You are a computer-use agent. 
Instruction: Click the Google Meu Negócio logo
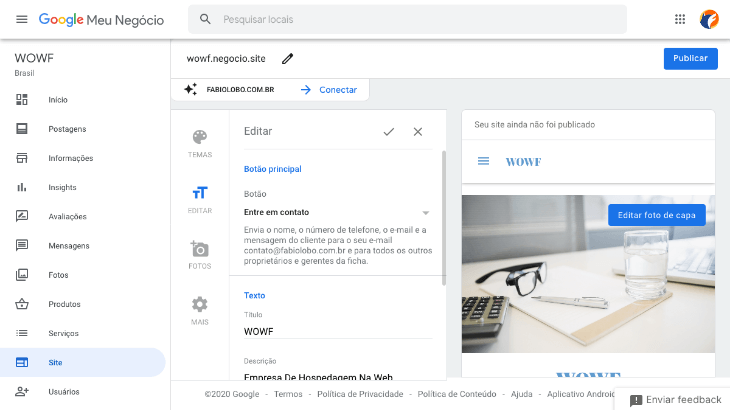click(101, 20)
